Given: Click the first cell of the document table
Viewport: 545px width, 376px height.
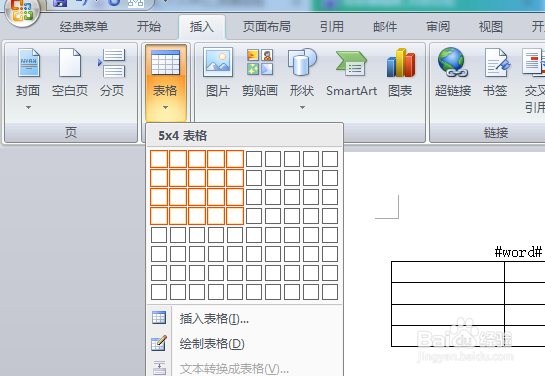Looking at the screenshot, I should (x=448, y=272).
